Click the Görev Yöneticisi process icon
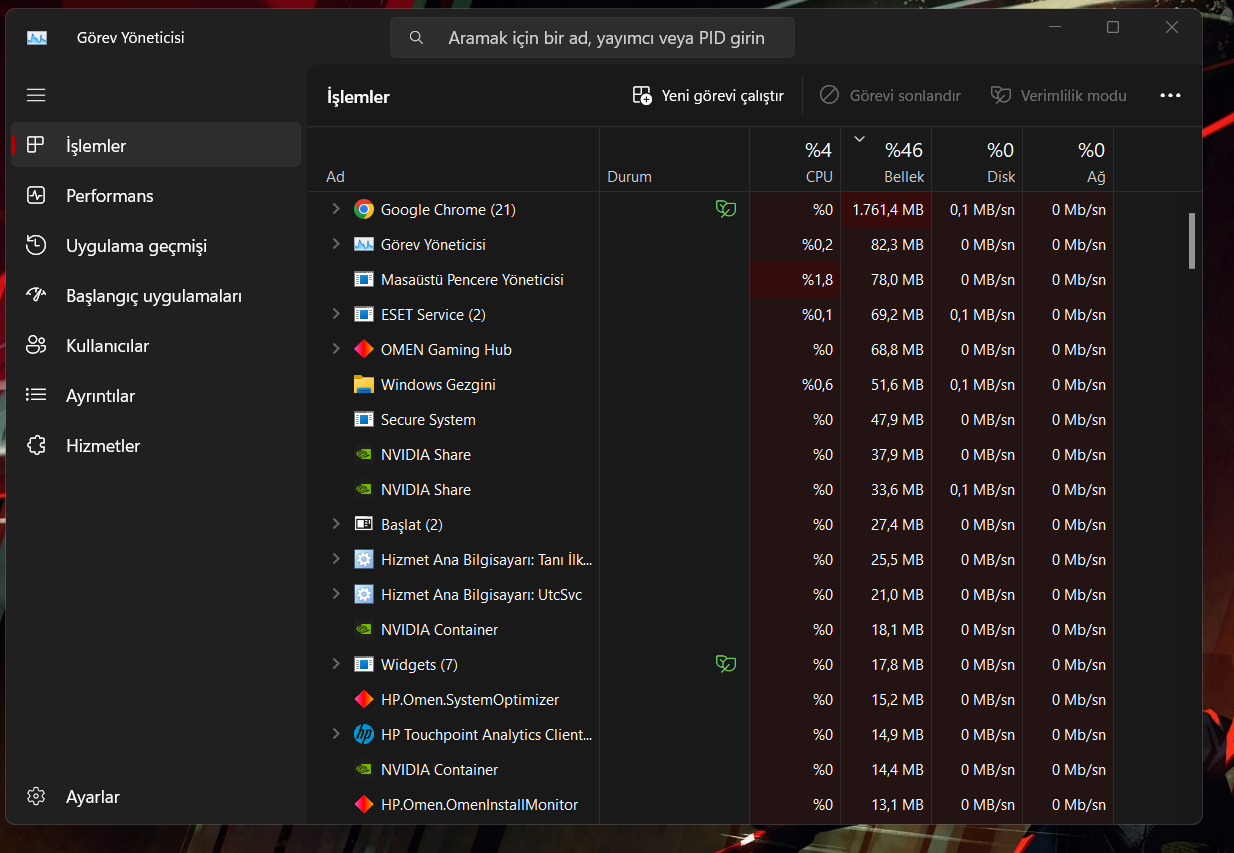The image size is (1234, 853). click(x=364, y=245)
